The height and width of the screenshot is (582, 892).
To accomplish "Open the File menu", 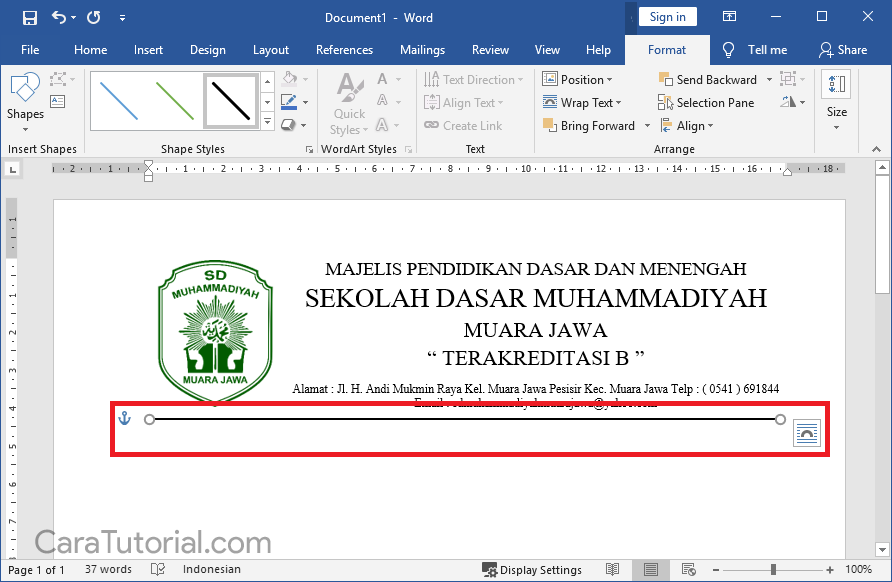I will [30, 50].
